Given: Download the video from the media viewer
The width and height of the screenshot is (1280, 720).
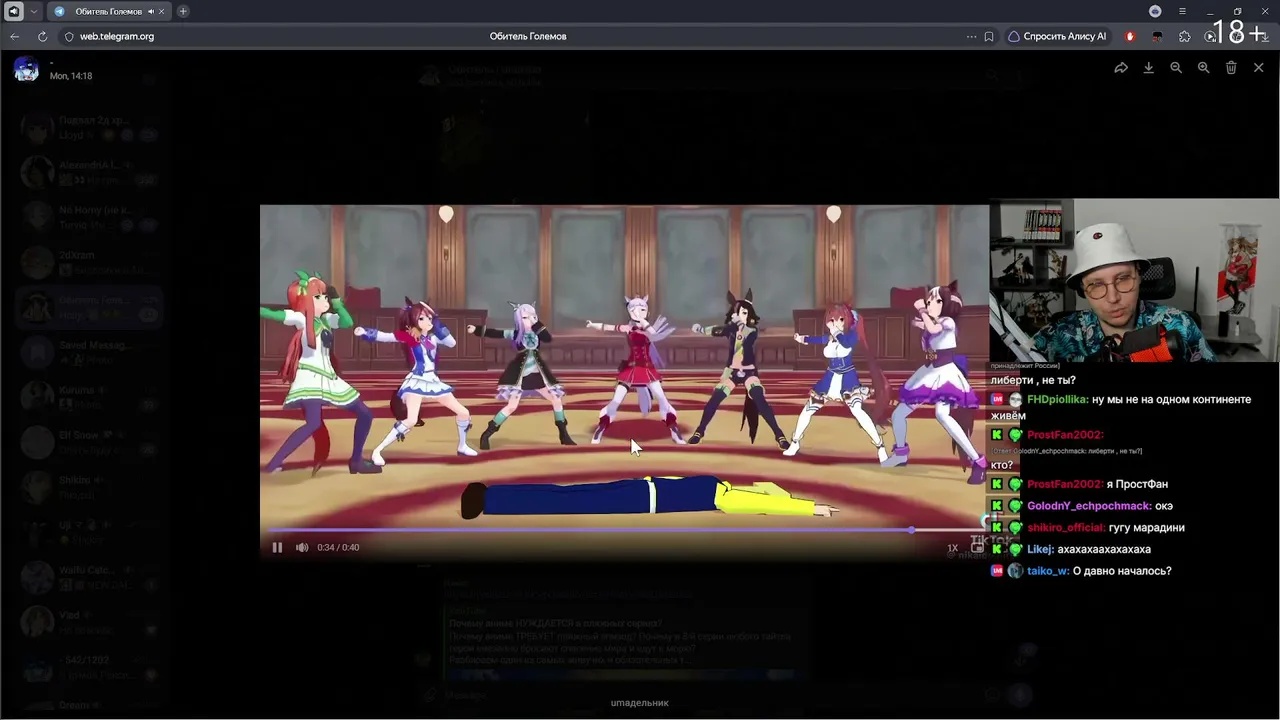Looking at the screenshot, I should 1148,68.
